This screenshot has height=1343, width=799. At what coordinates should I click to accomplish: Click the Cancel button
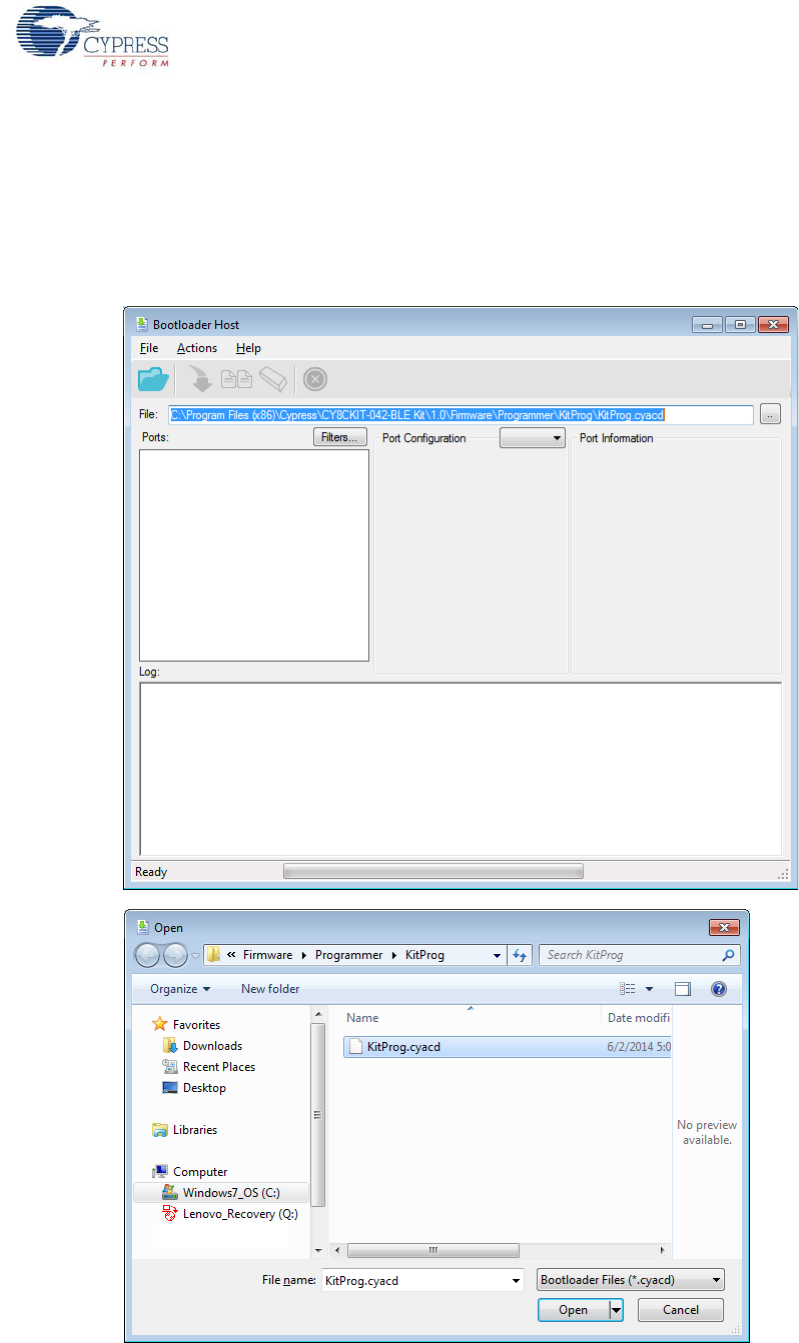[681, 1310]
